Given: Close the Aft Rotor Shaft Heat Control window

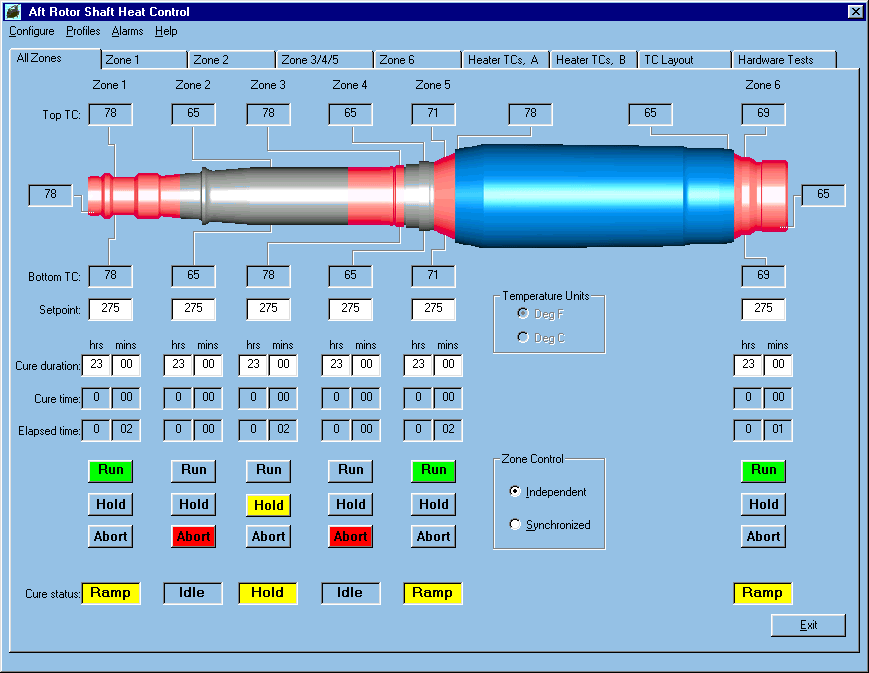Looking at the screenshot, I should point(855,12).
